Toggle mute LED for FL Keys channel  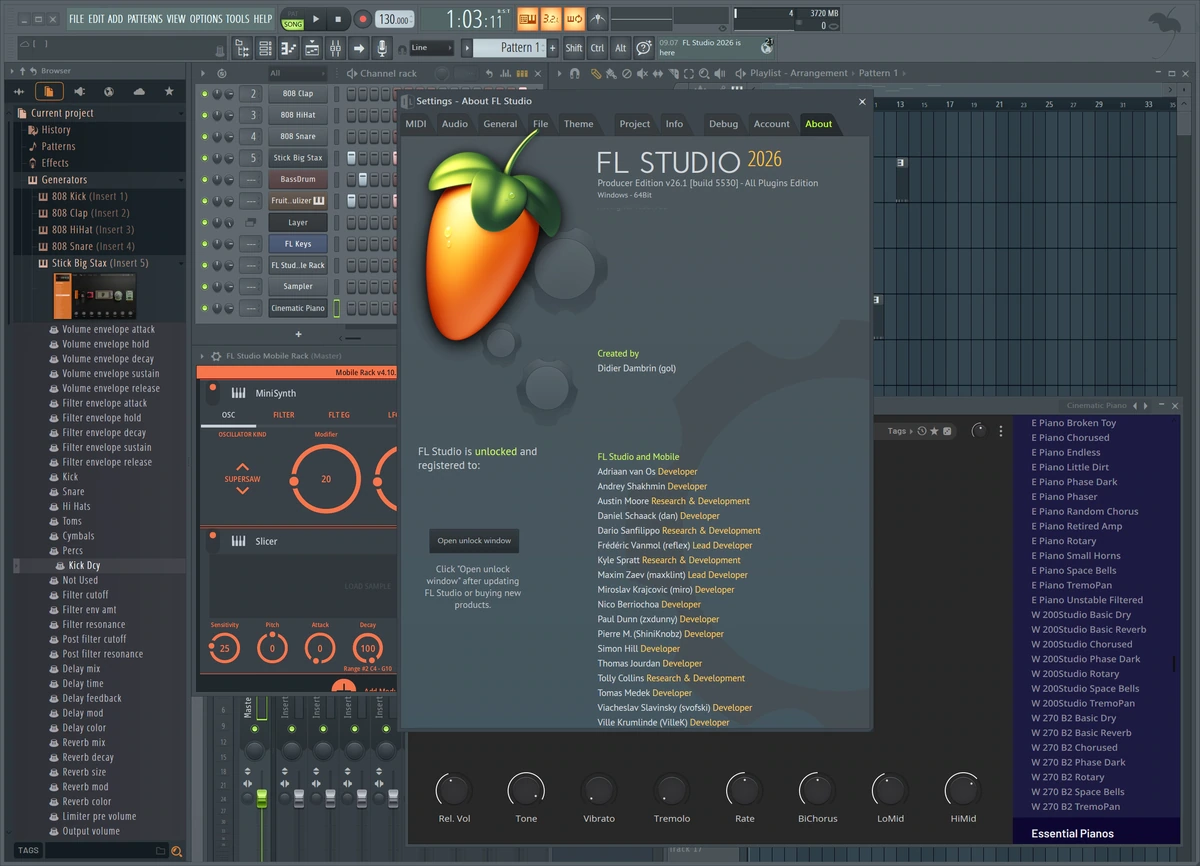pos(205,244)
